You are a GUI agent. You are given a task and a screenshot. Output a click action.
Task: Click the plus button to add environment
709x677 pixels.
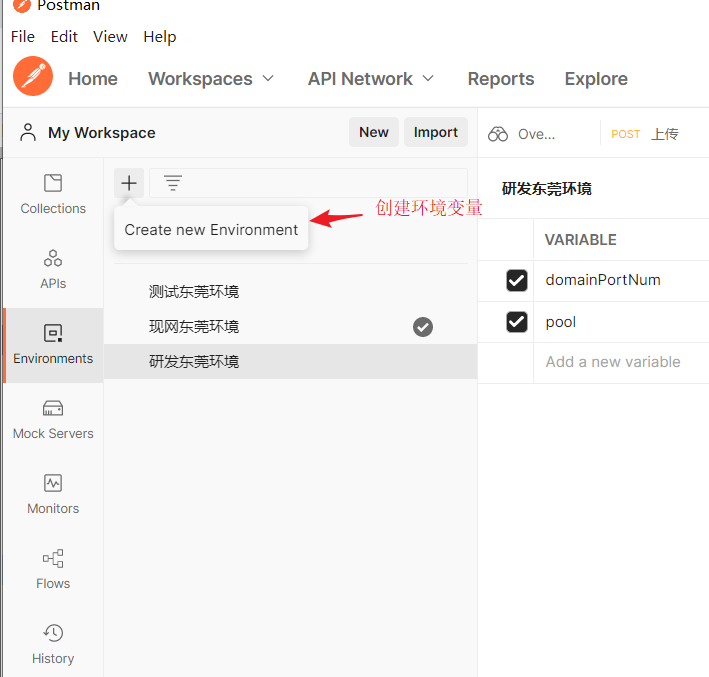tap(129, 183)
